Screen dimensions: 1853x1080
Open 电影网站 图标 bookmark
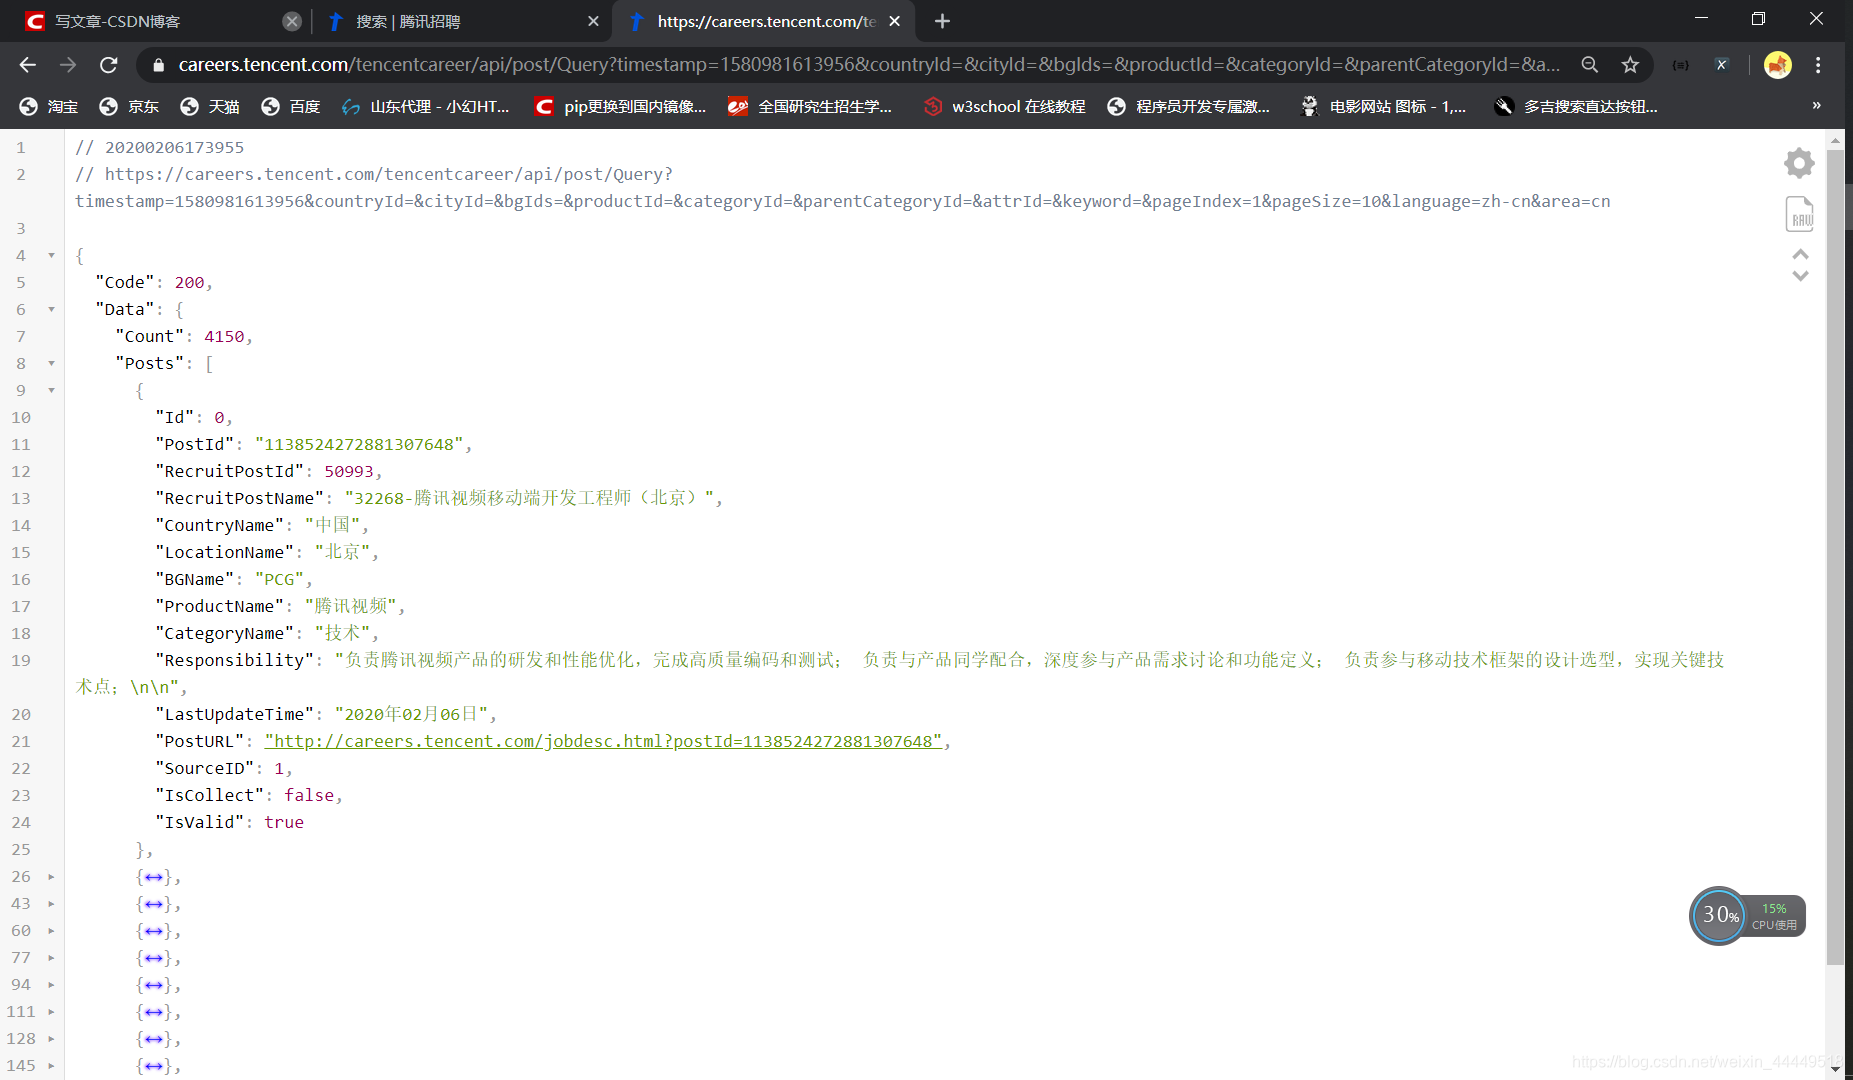(x=1383, y=106)
